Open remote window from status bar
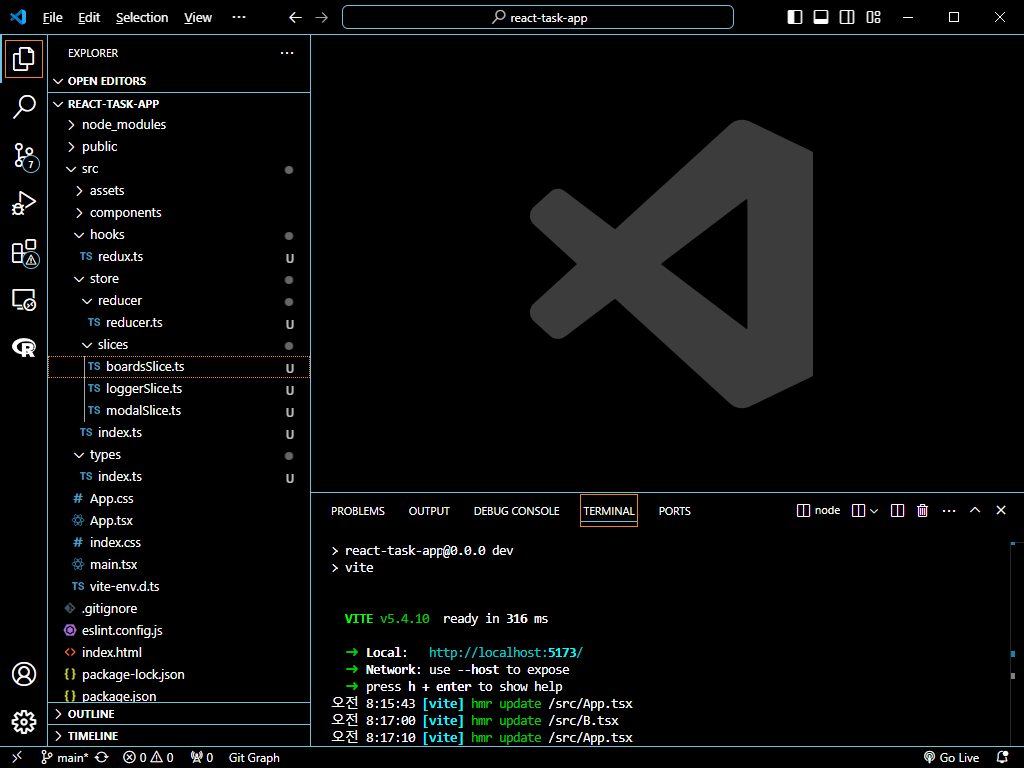Image resolution: width=1024 pixels, height=768 pixels. point(17,757)
